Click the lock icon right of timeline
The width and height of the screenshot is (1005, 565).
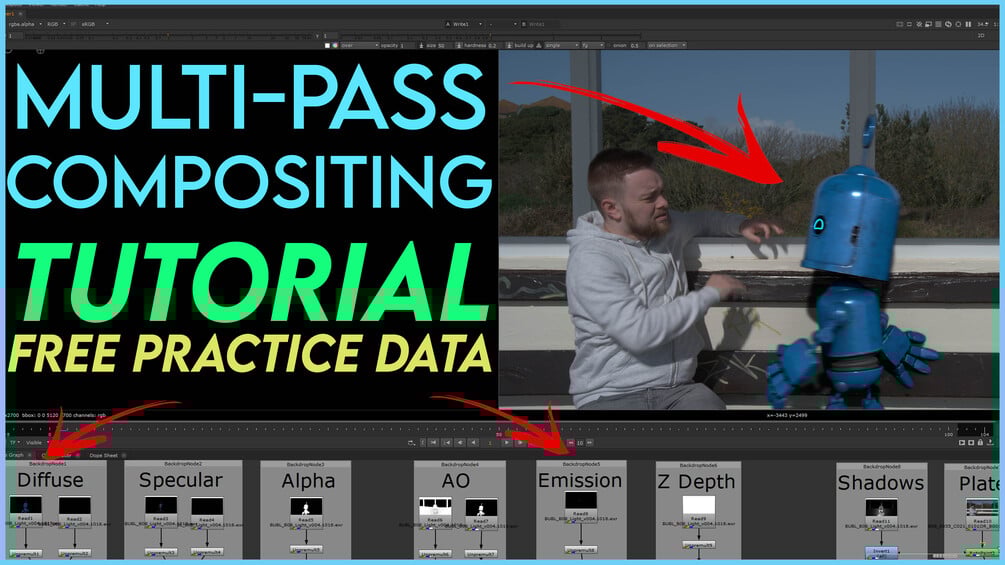point(981,442)
